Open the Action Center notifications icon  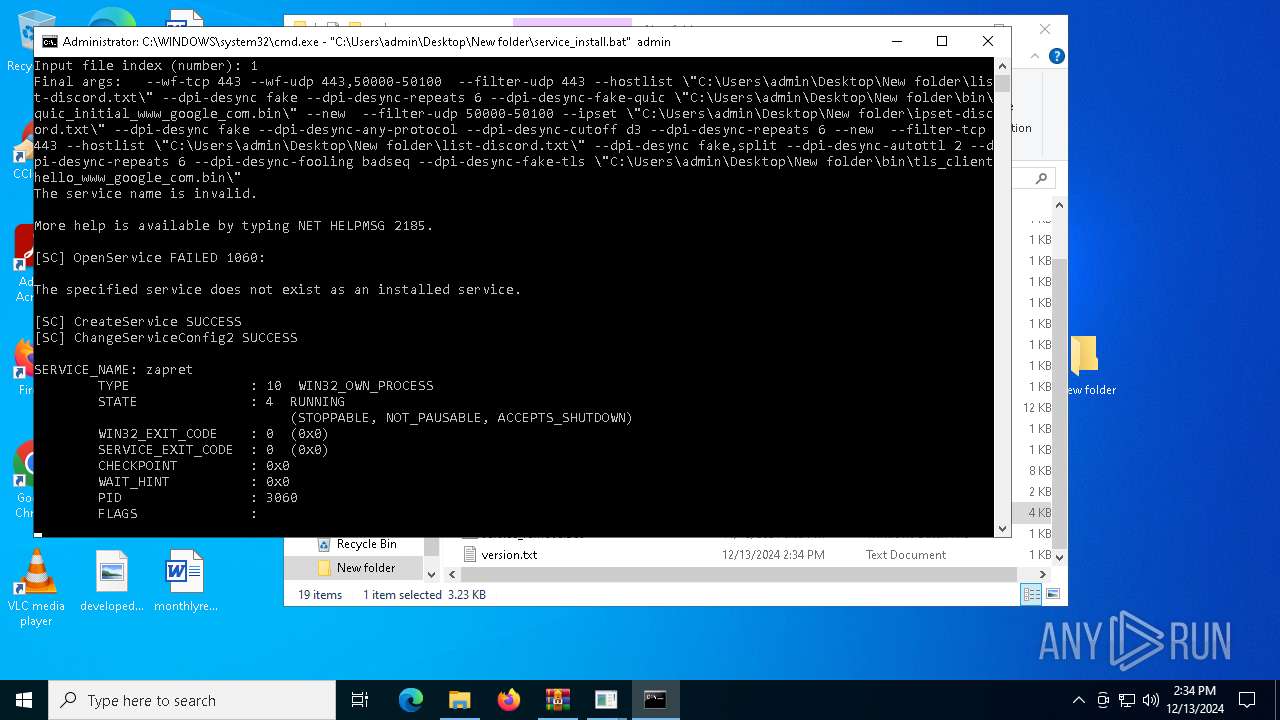pos(1247,700)
